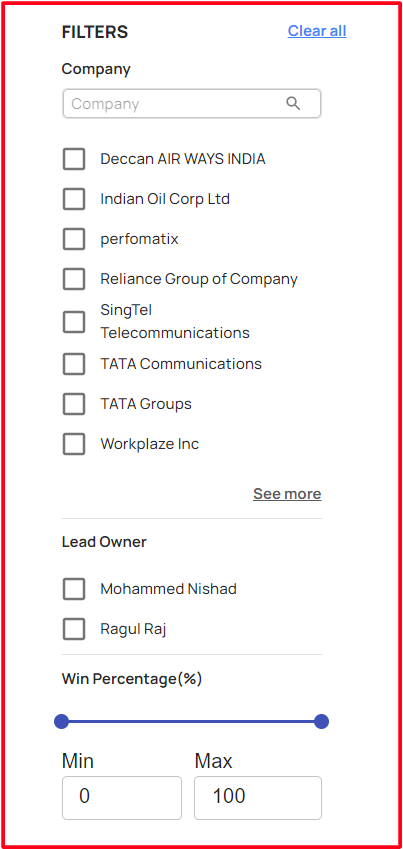The image size is (403, 849).
Task: Check the SingTel Telecommunications checkbox
Action: [x=74, y=322]
